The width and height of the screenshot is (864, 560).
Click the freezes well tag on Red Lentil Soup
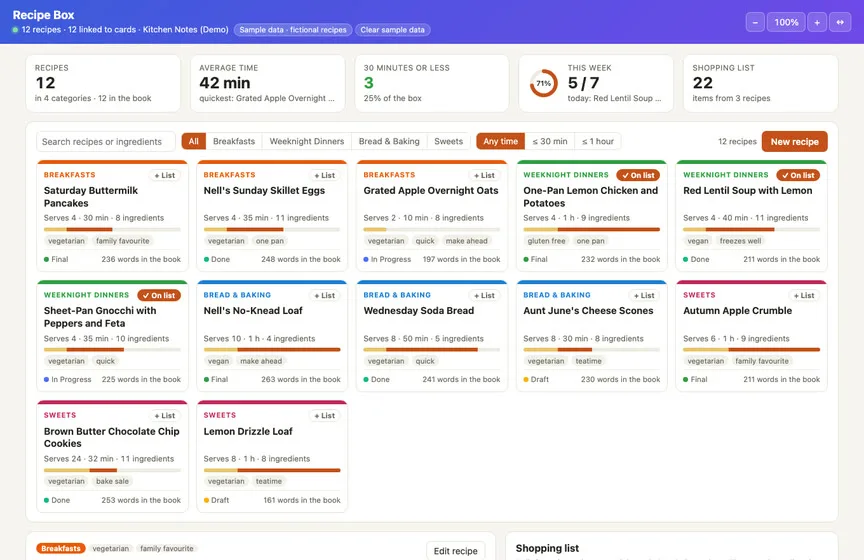[740, 241]
